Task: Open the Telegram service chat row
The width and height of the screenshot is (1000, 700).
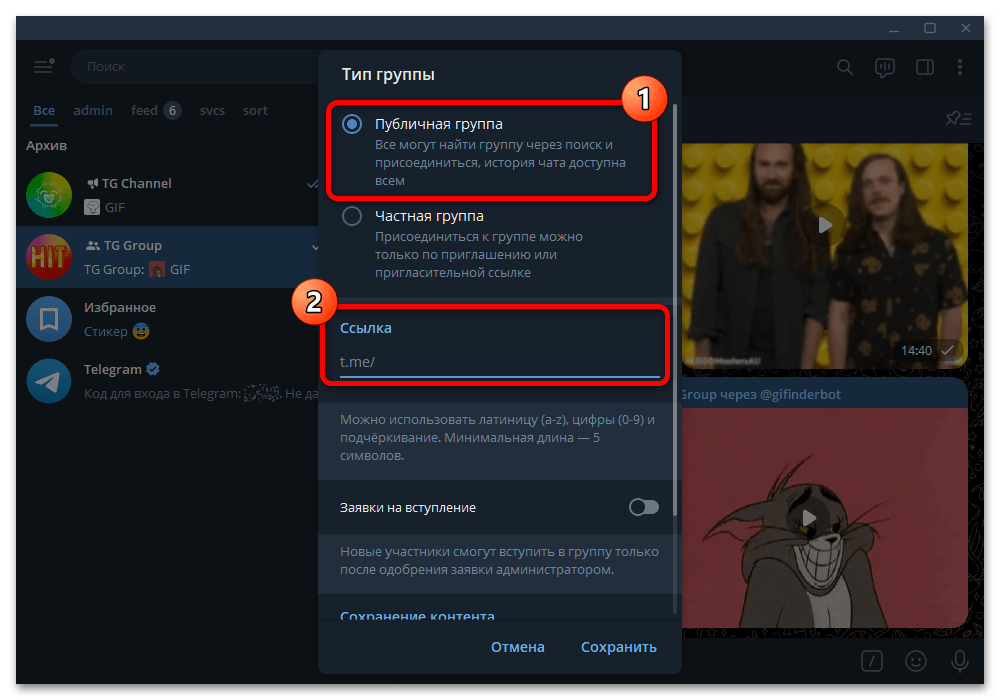Action: pyautogui.click(x=167, y=381)
